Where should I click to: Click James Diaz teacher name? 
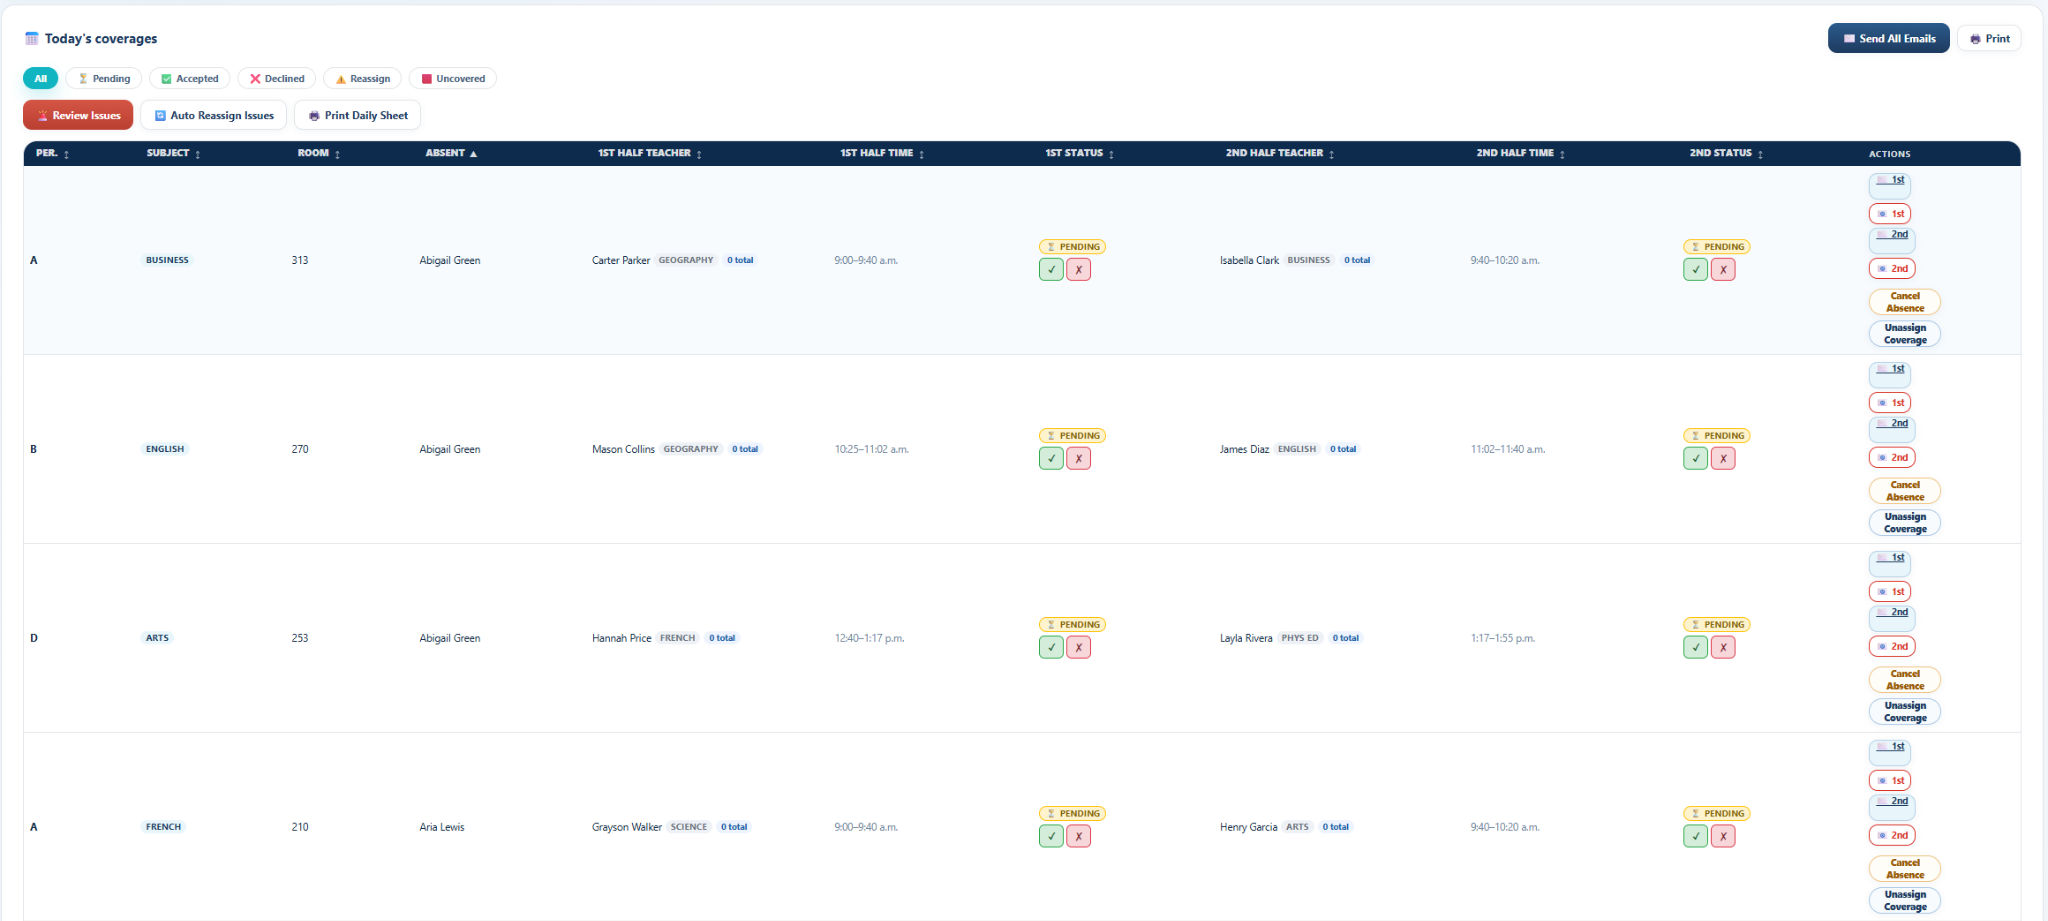click(x=1244, y=449)
